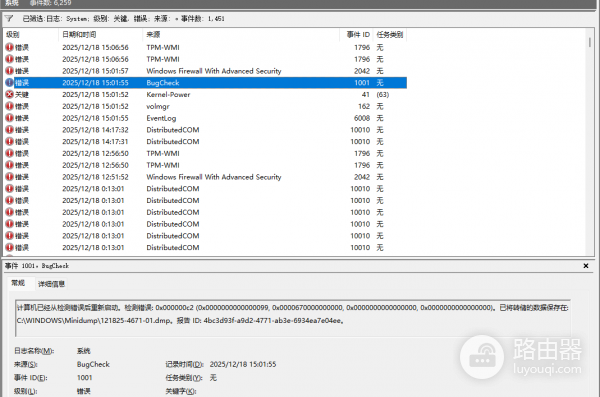600x397 pixels.
Task: Click event ID 1001 in the highlighted row
Action: click(362, 83)
